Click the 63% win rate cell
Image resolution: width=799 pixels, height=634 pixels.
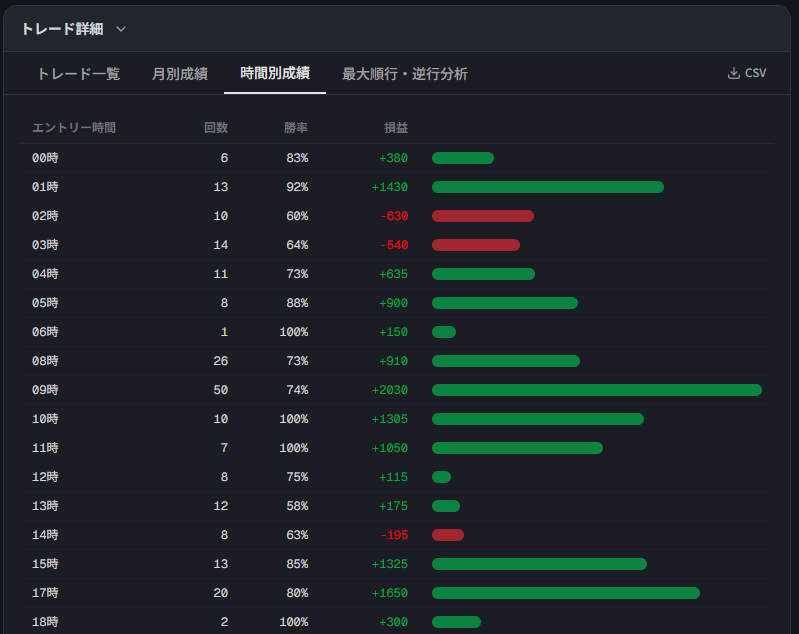pos(297,536)
